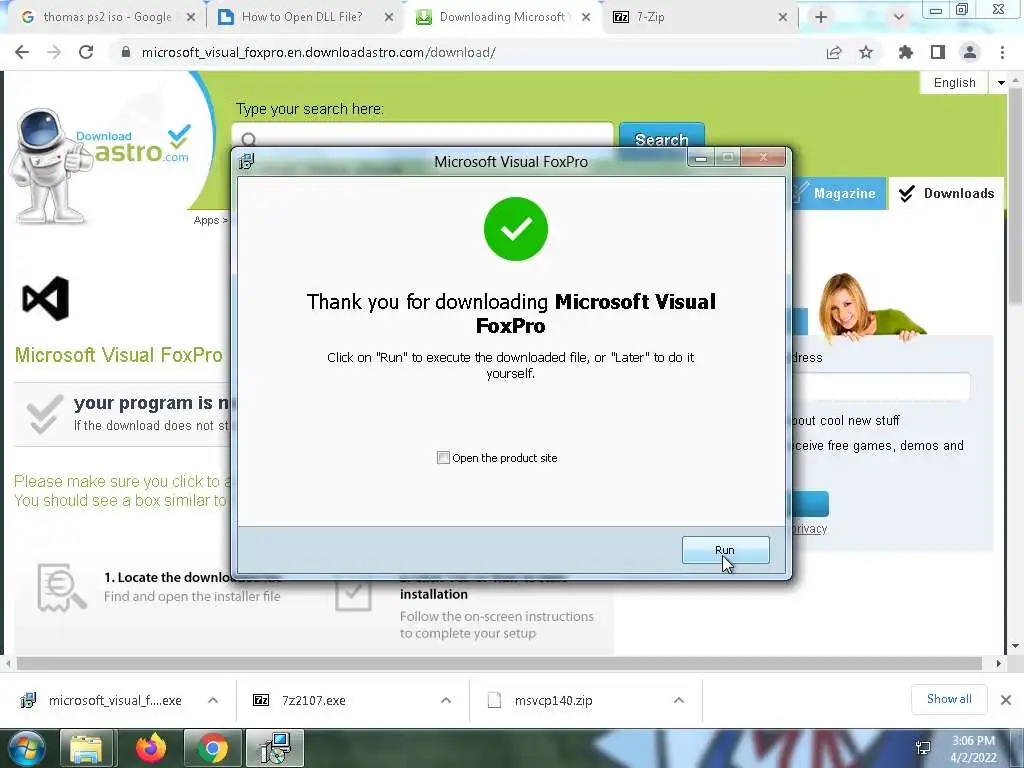
Task: Click the Microsoft Visual FoxPro page title
Action: [119, 355]
